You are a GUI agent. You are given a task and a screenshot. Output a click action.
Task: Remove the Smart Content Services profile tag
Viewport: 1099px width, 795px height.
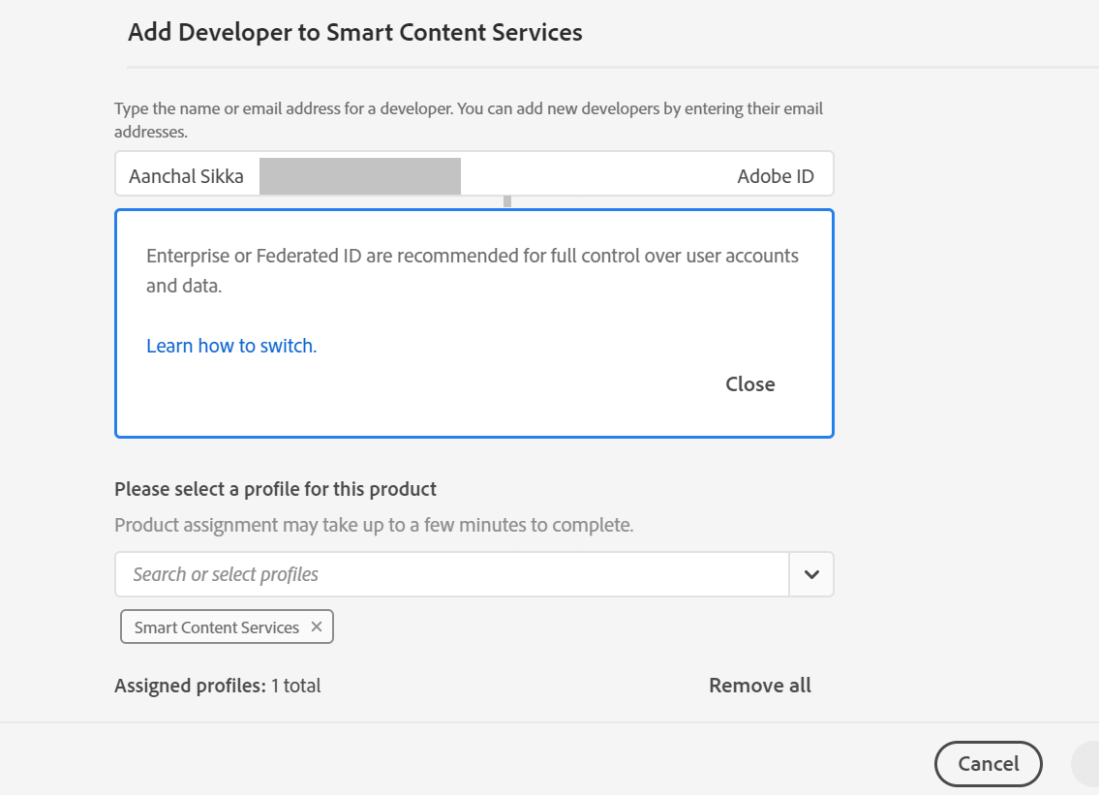point(316,627)
